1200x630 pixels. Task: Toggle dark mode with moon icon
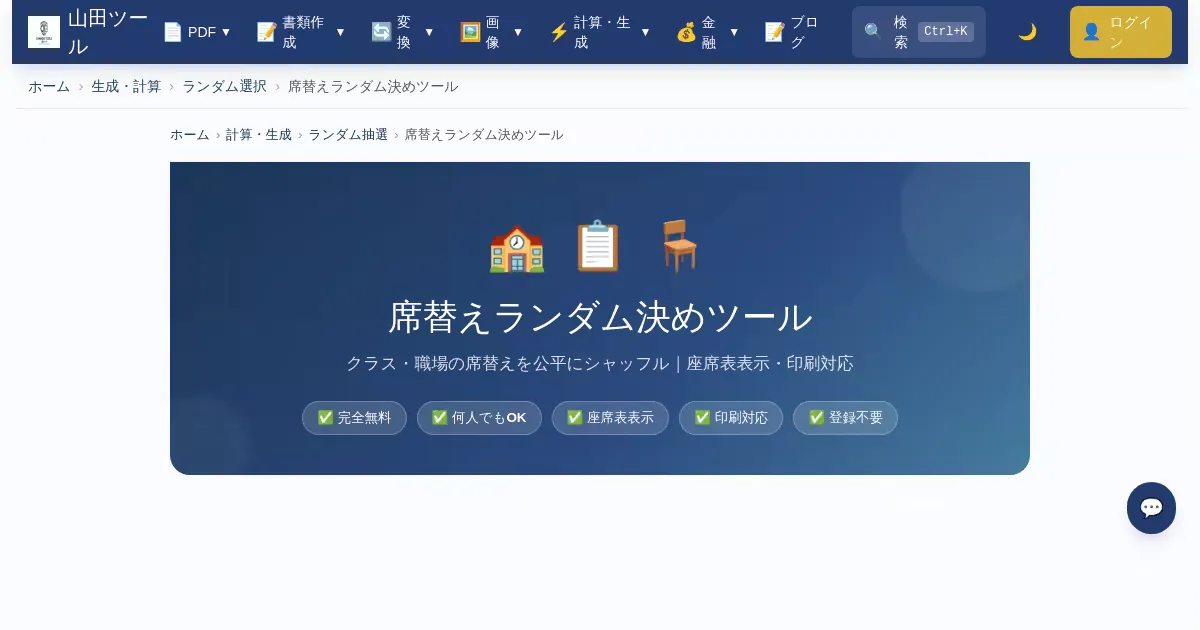coord(1027,32)
